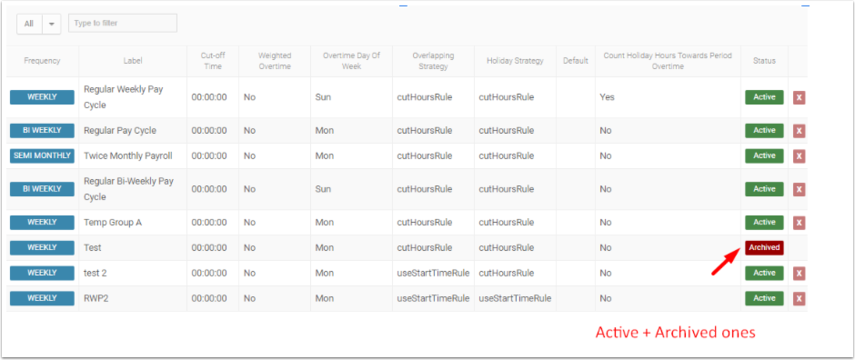Screen dimensions: 855x360
Task: Sort by Weighted Overtime column header
Action: [x=274, y=61]
